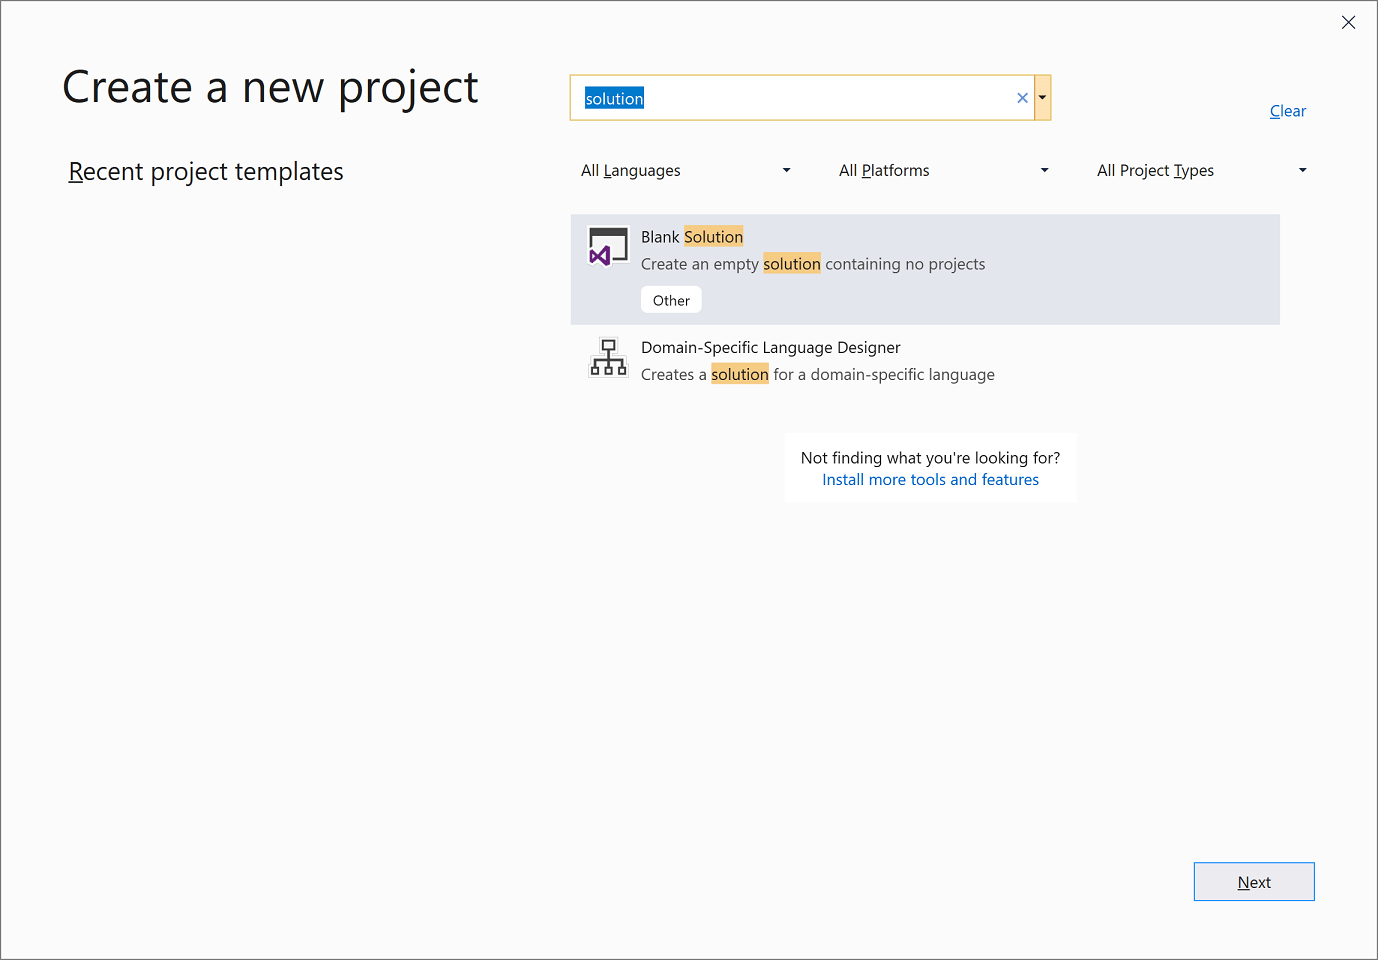Click the Recent project templates heading
1378x960 pixels.
(x=205, y=171)
